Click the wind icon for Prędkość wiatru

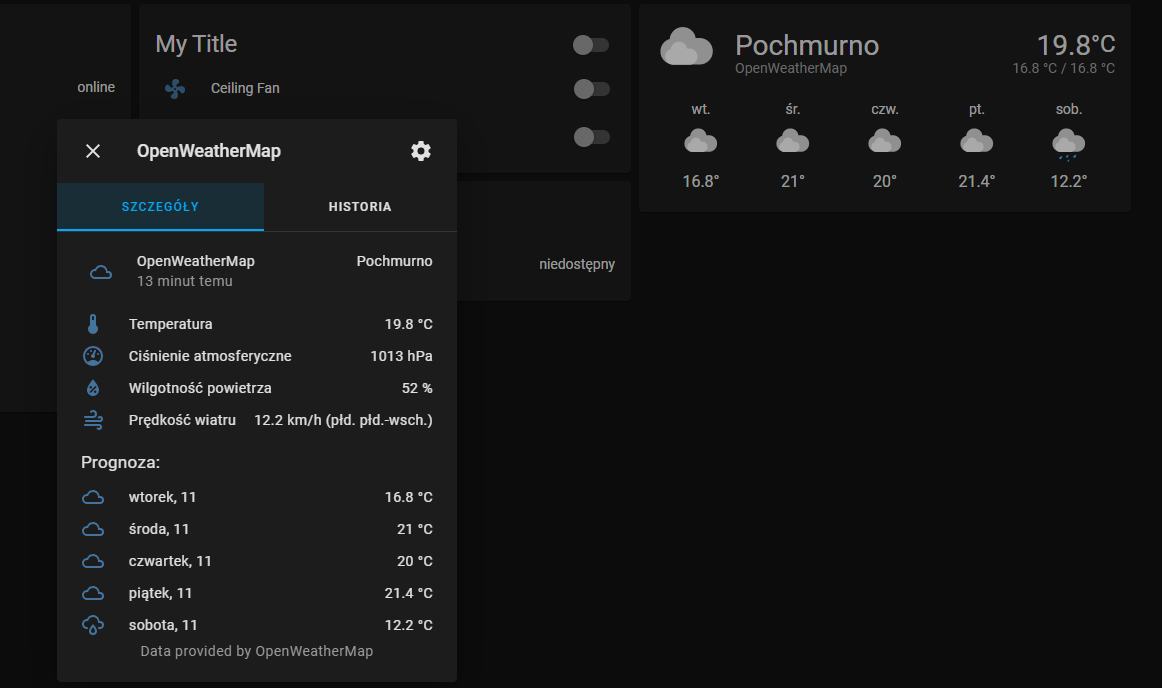point(93,420)
